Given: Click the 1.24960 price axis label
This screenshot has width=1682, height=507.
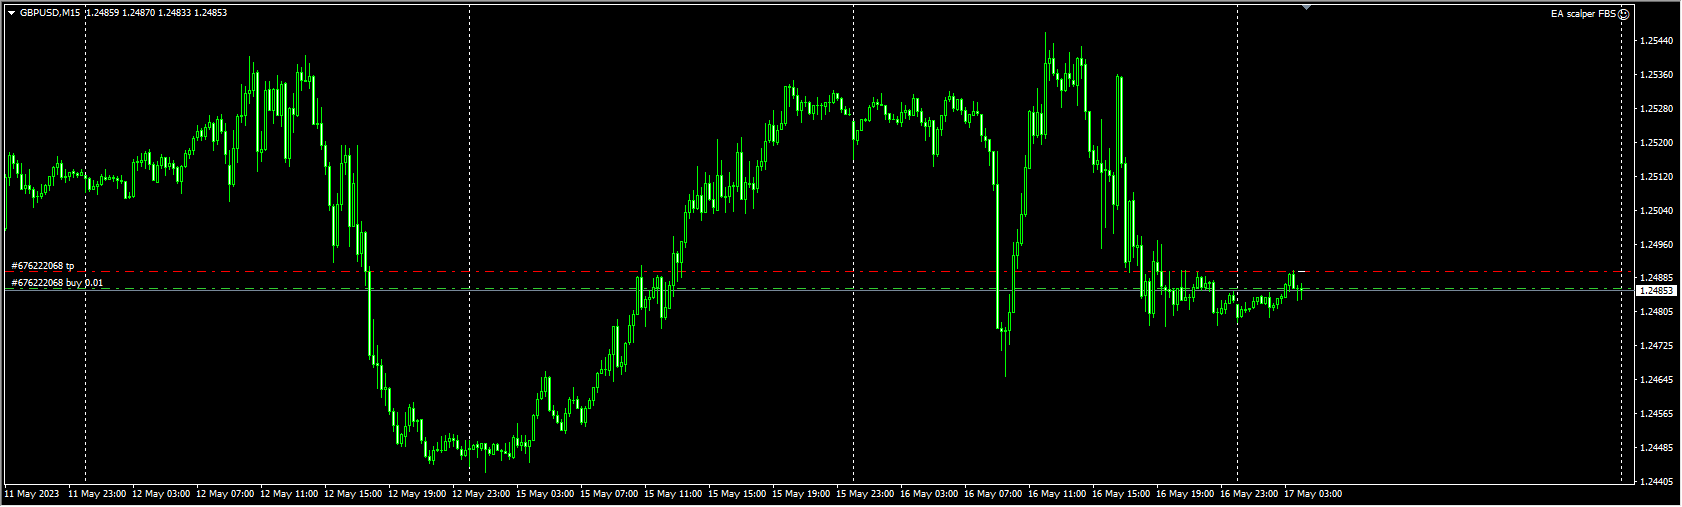Looking at the screenshot, I should pyautogui.click(x=1657, y=245).
